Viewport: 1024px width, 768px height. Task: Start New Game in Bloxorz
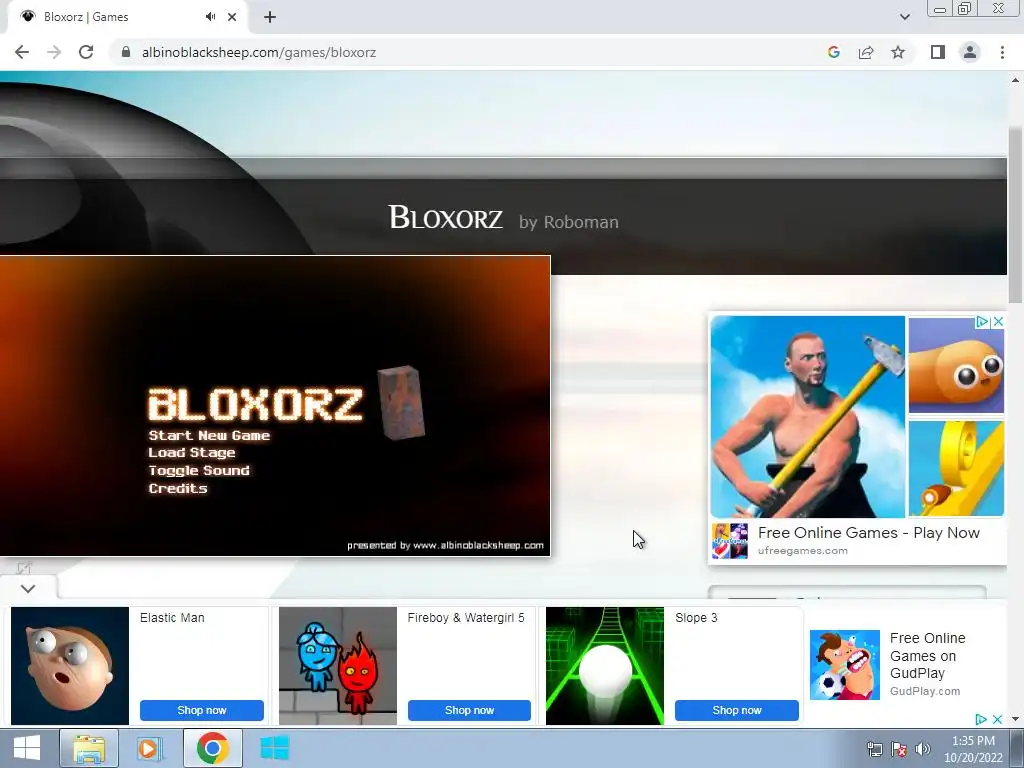[x=209, y=436]
